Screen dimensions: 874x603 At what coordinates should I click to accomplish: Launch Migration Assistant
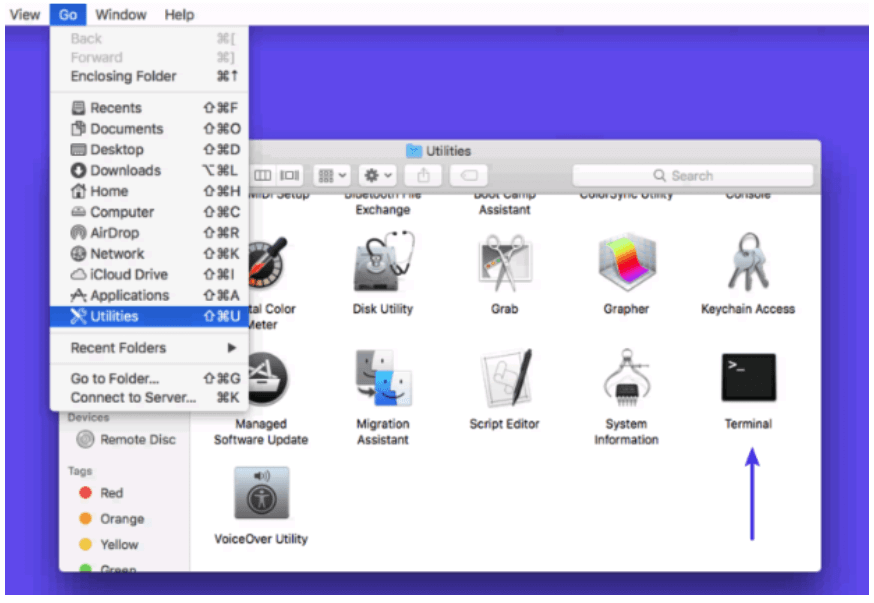[382, 381]
